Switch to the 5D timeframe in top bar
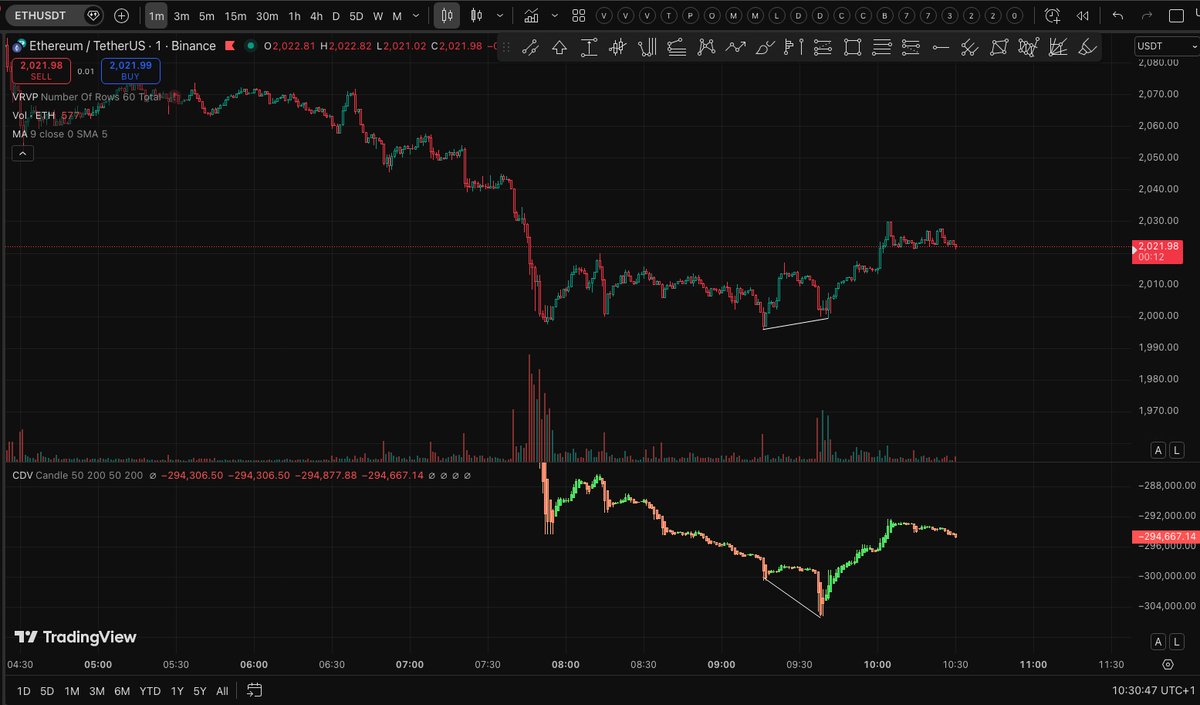1200x705 pixels. (x=356, y=16)
